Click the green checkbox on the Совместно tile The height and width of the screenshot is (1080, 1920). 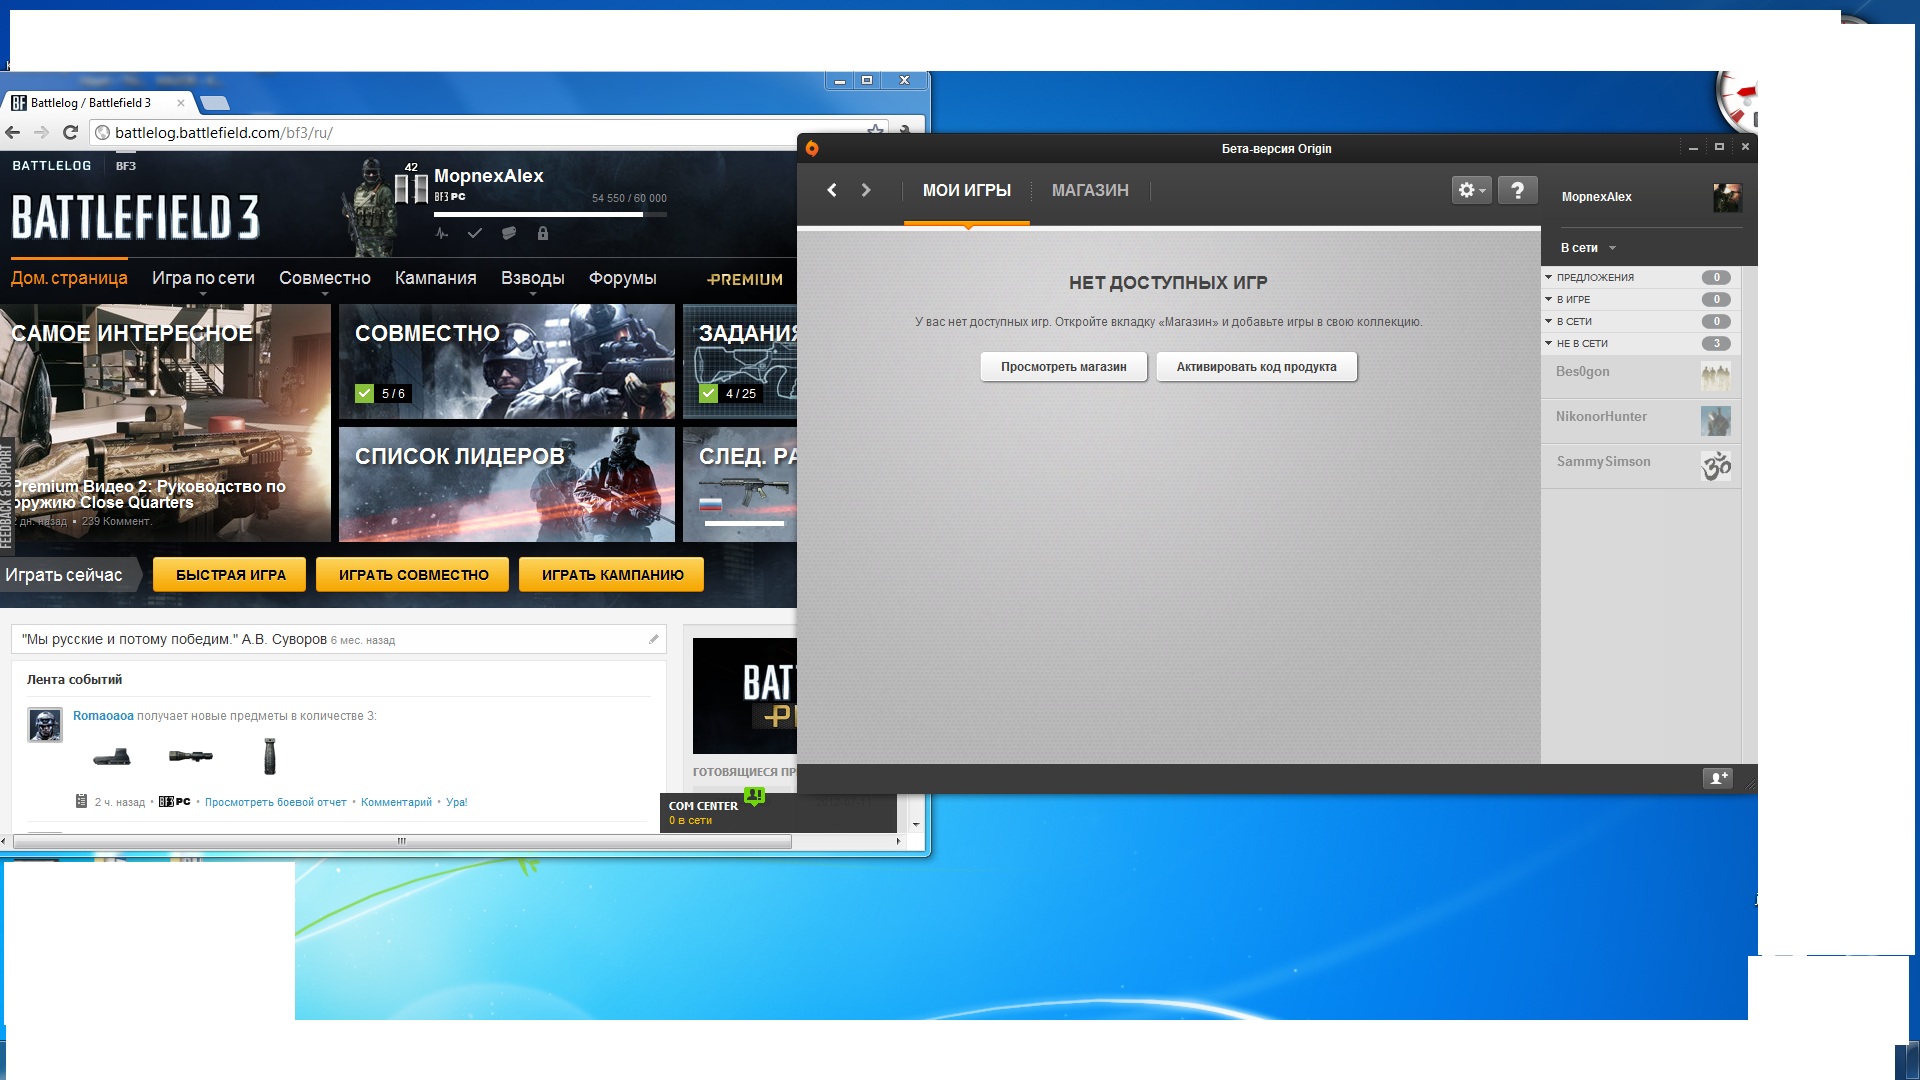(365, 393)
